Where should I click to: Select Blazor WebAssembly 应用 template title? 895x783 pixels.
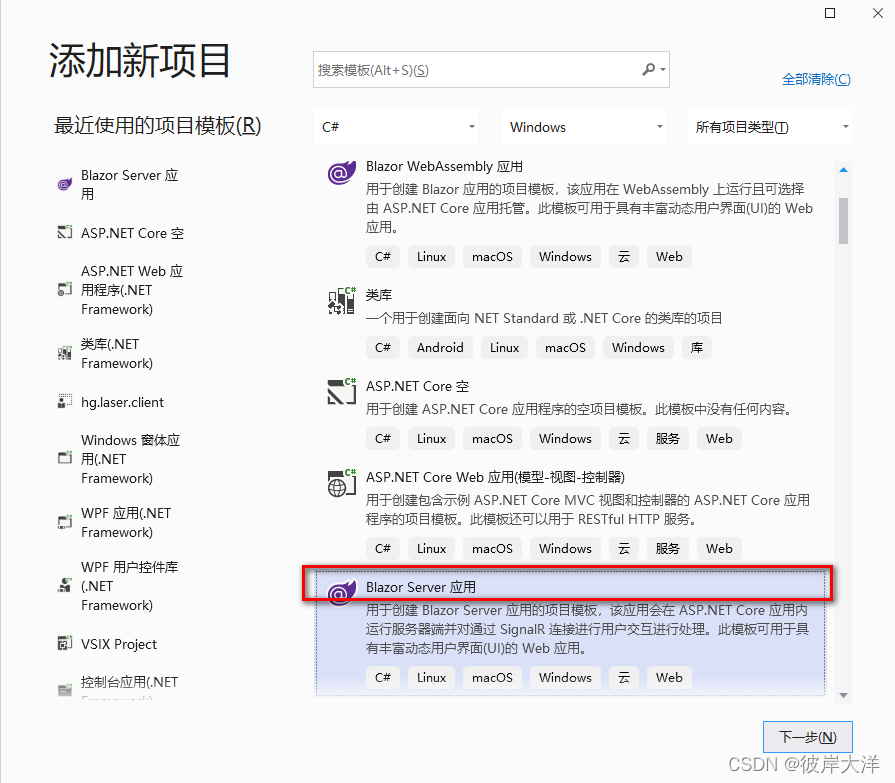(444, 166)
